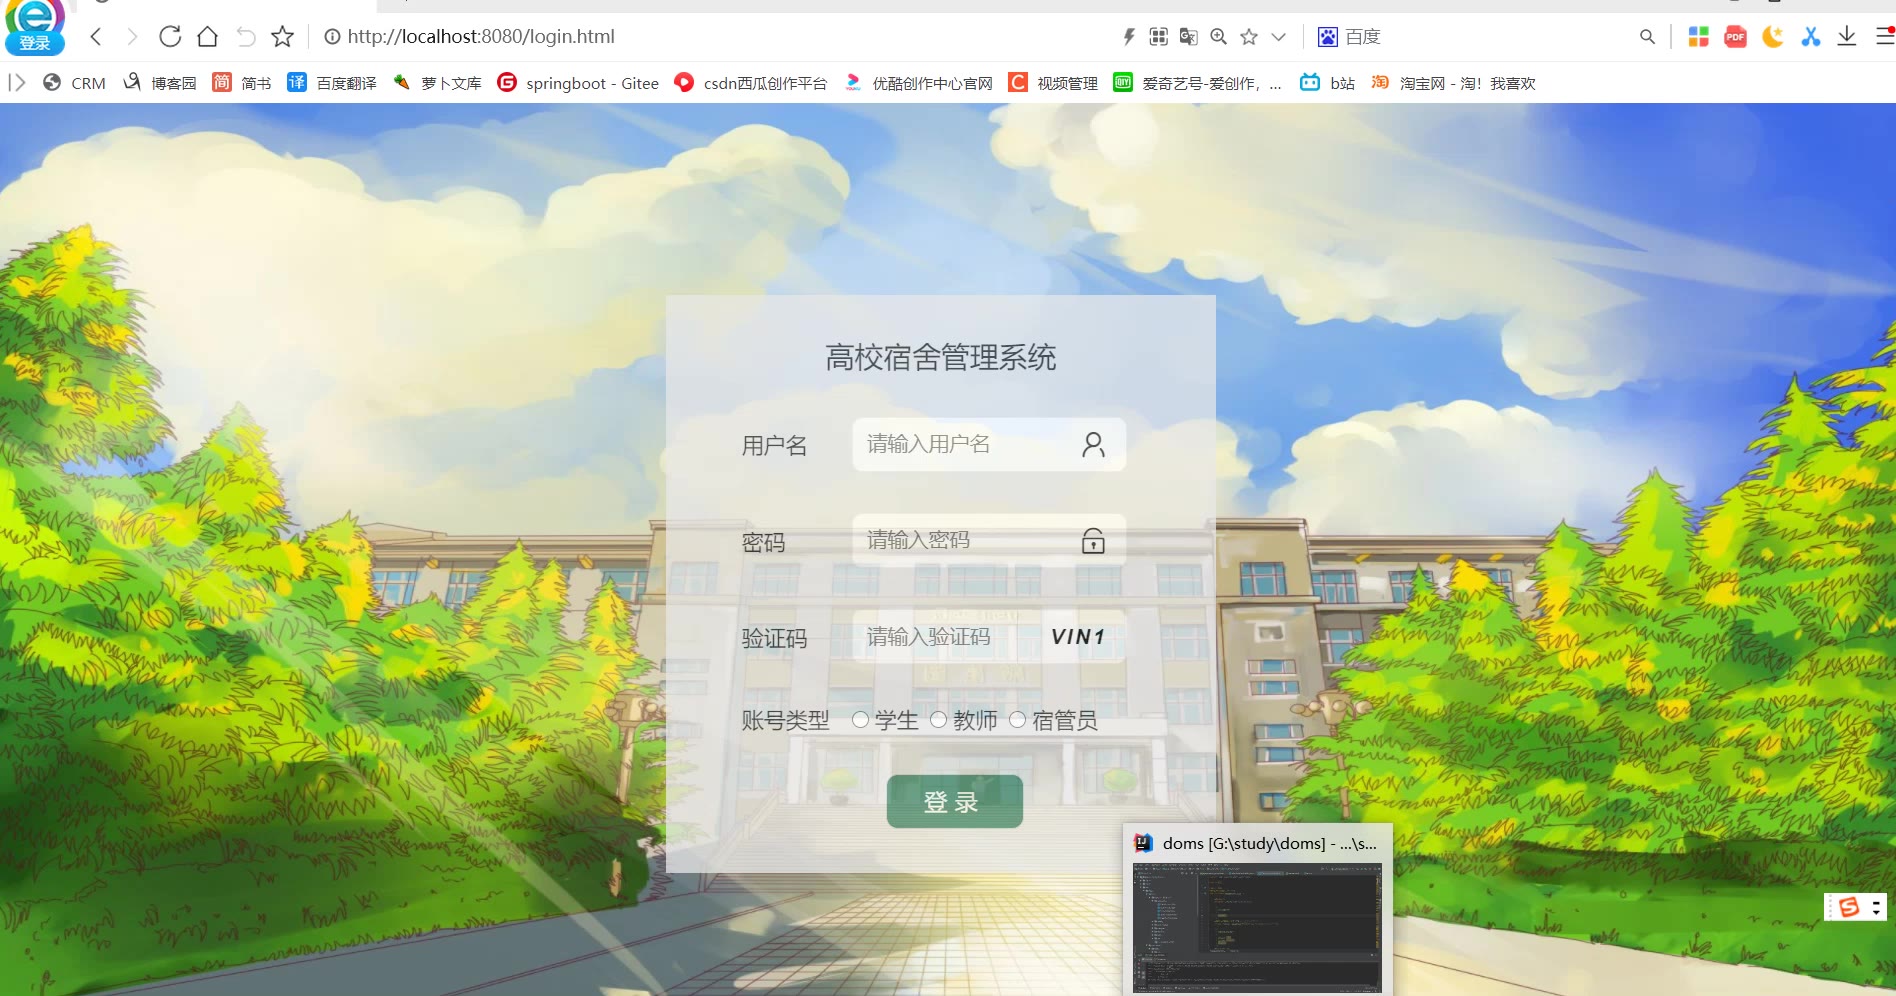Image resolution: width=1896 pixels, height=996 pixels.
Task: Click the favorites star in address bar
Action: point(1249,37)
